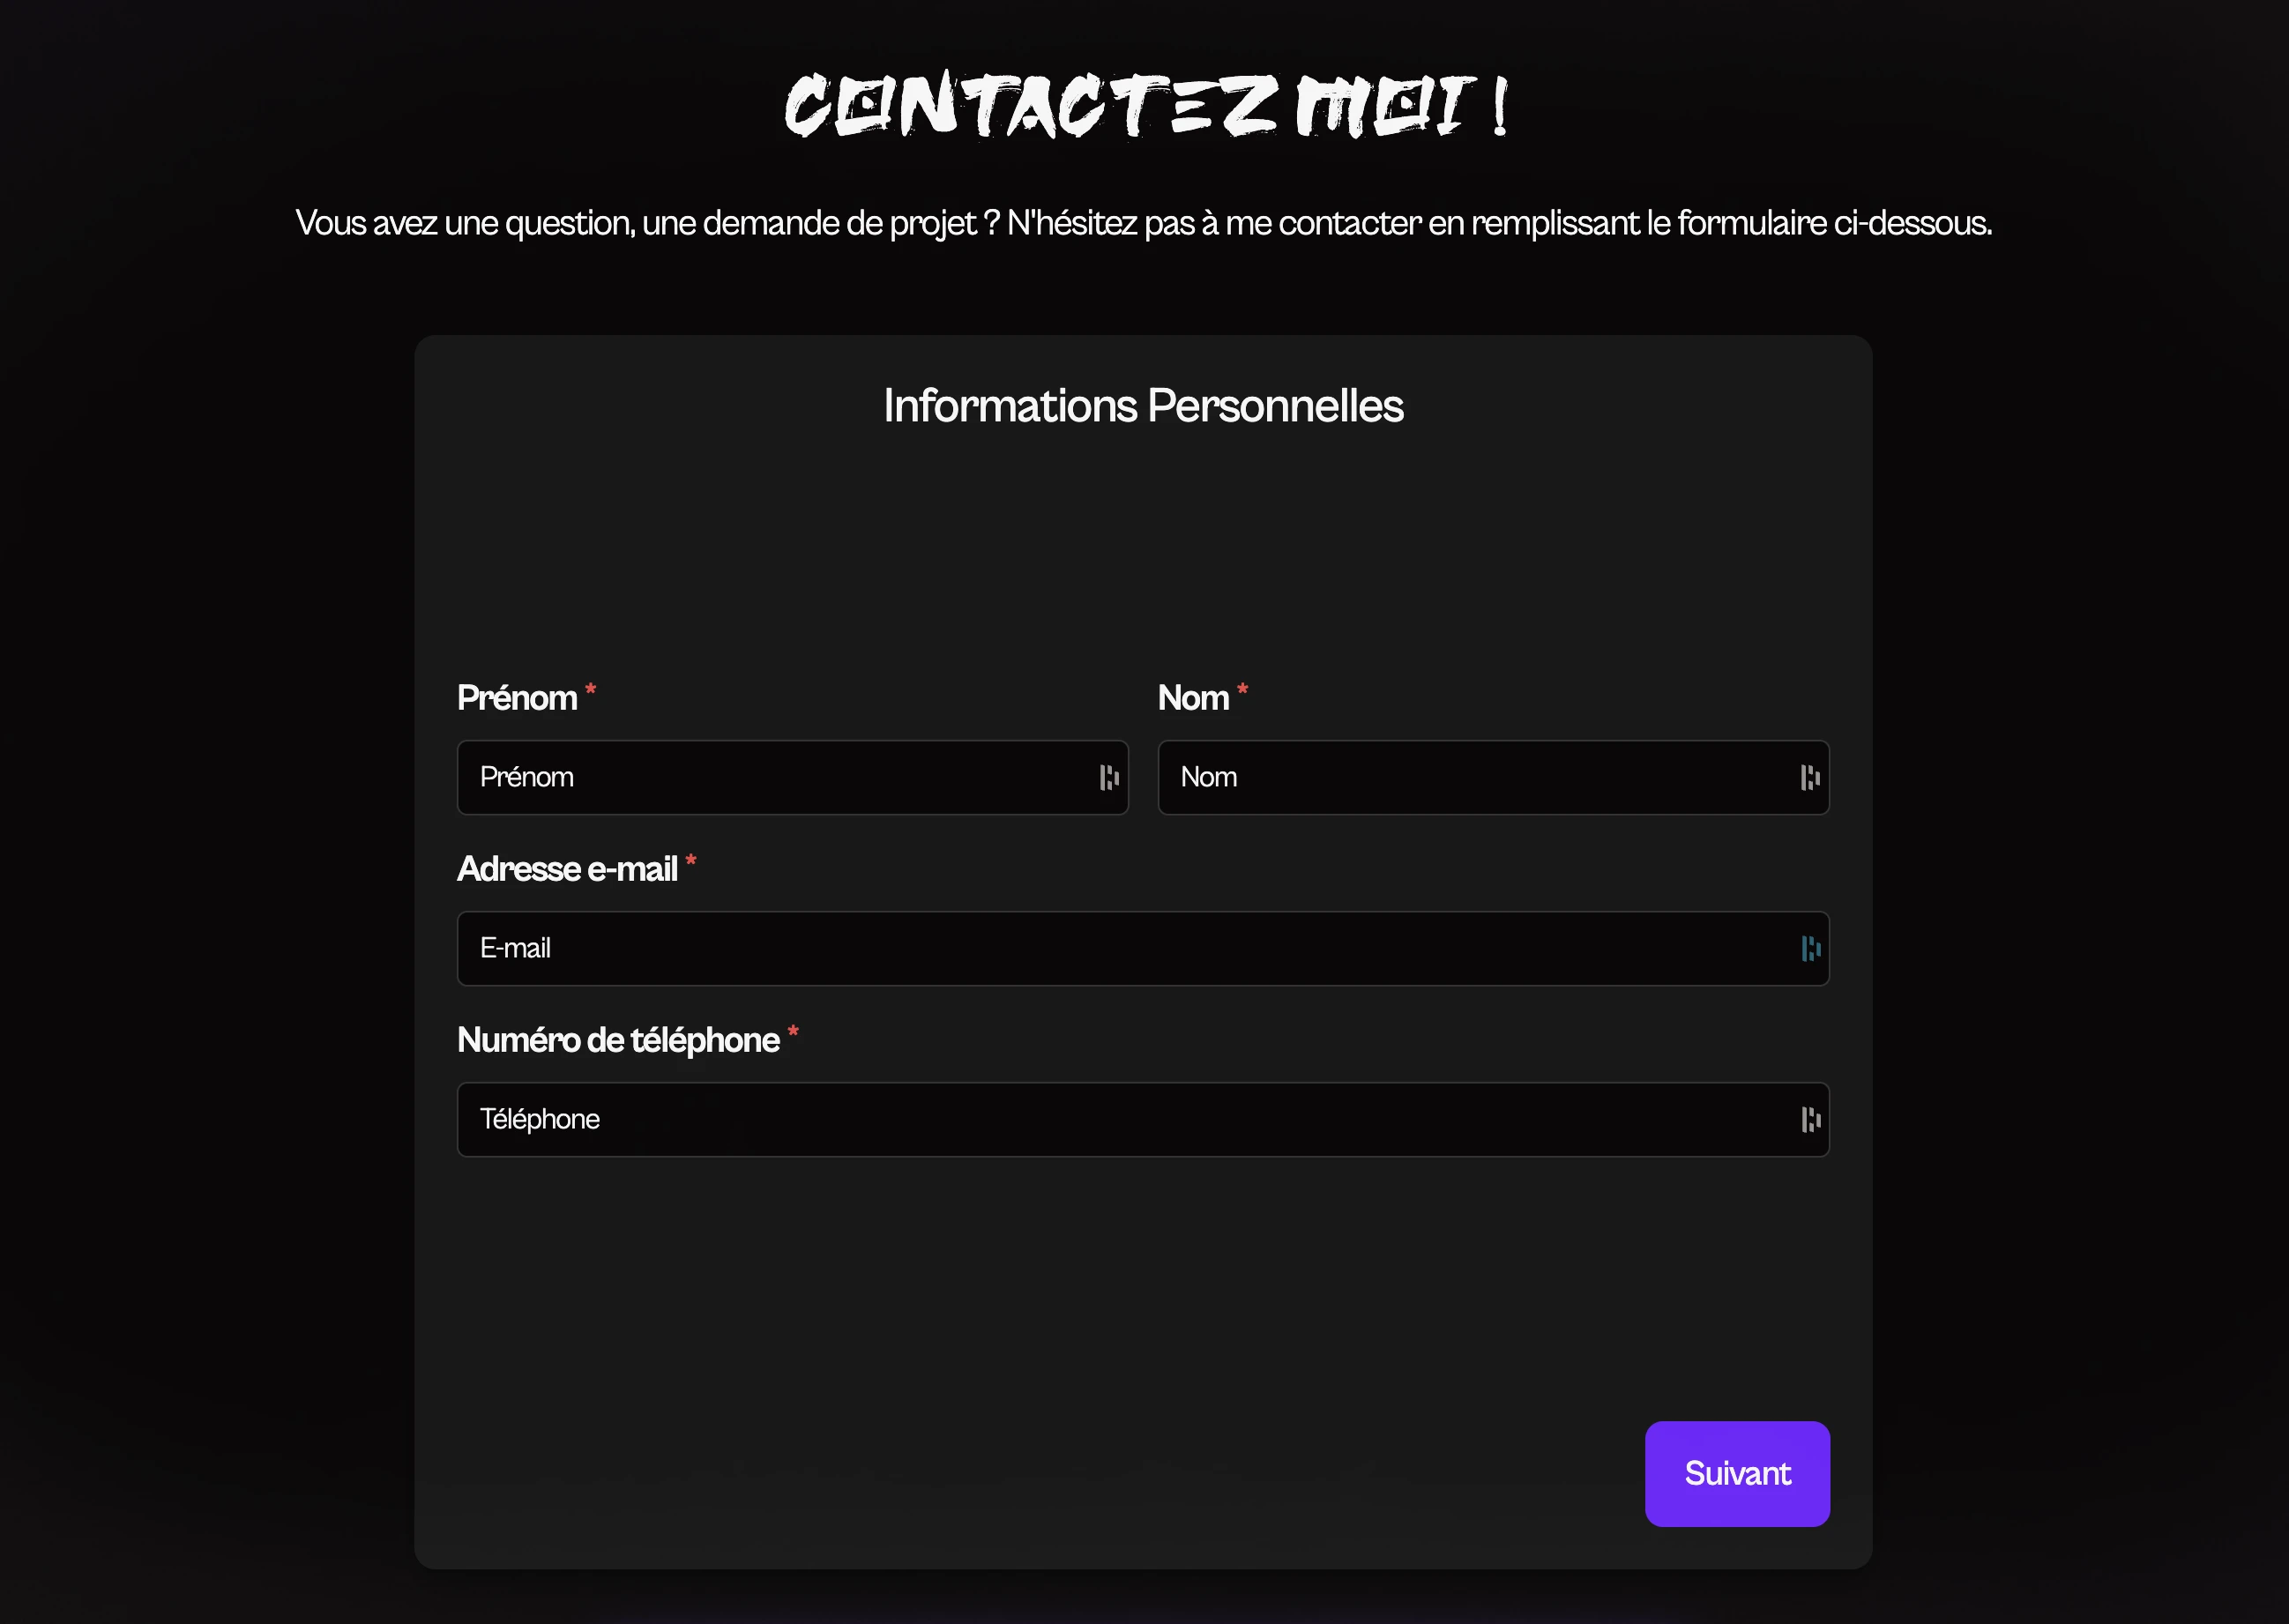
Task: Click the red asterisk next to Nom
Action: click(x=1242, y=690)
